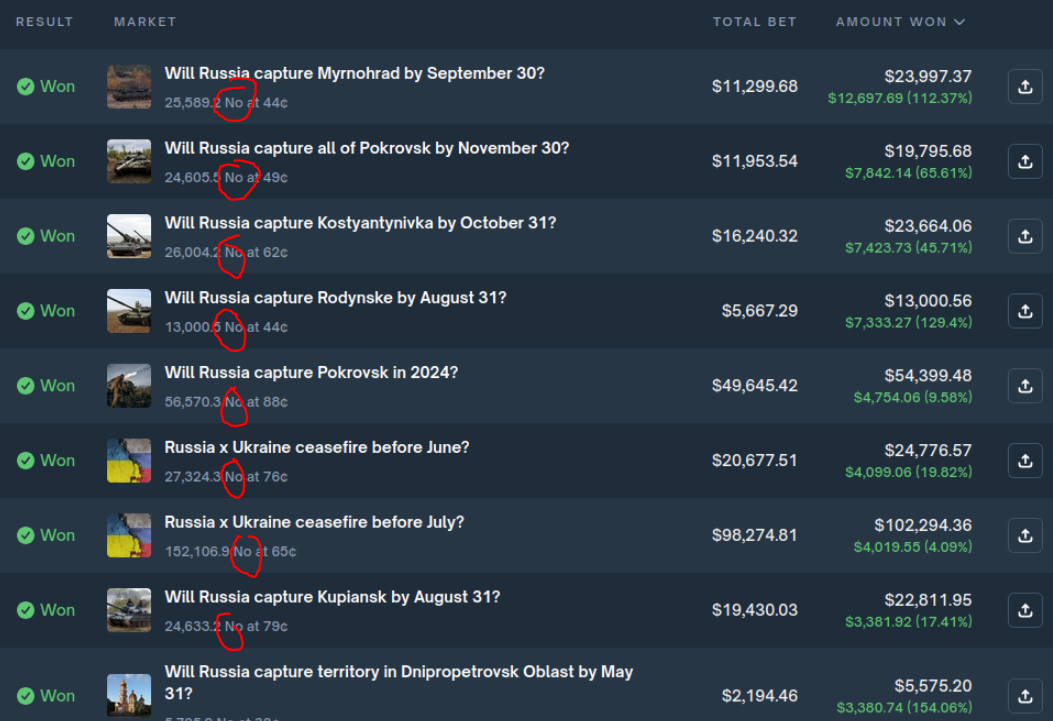The image size is (1053, 721).
Task: Open the Kupiansk market thumbnail
Action: (129, 610)
